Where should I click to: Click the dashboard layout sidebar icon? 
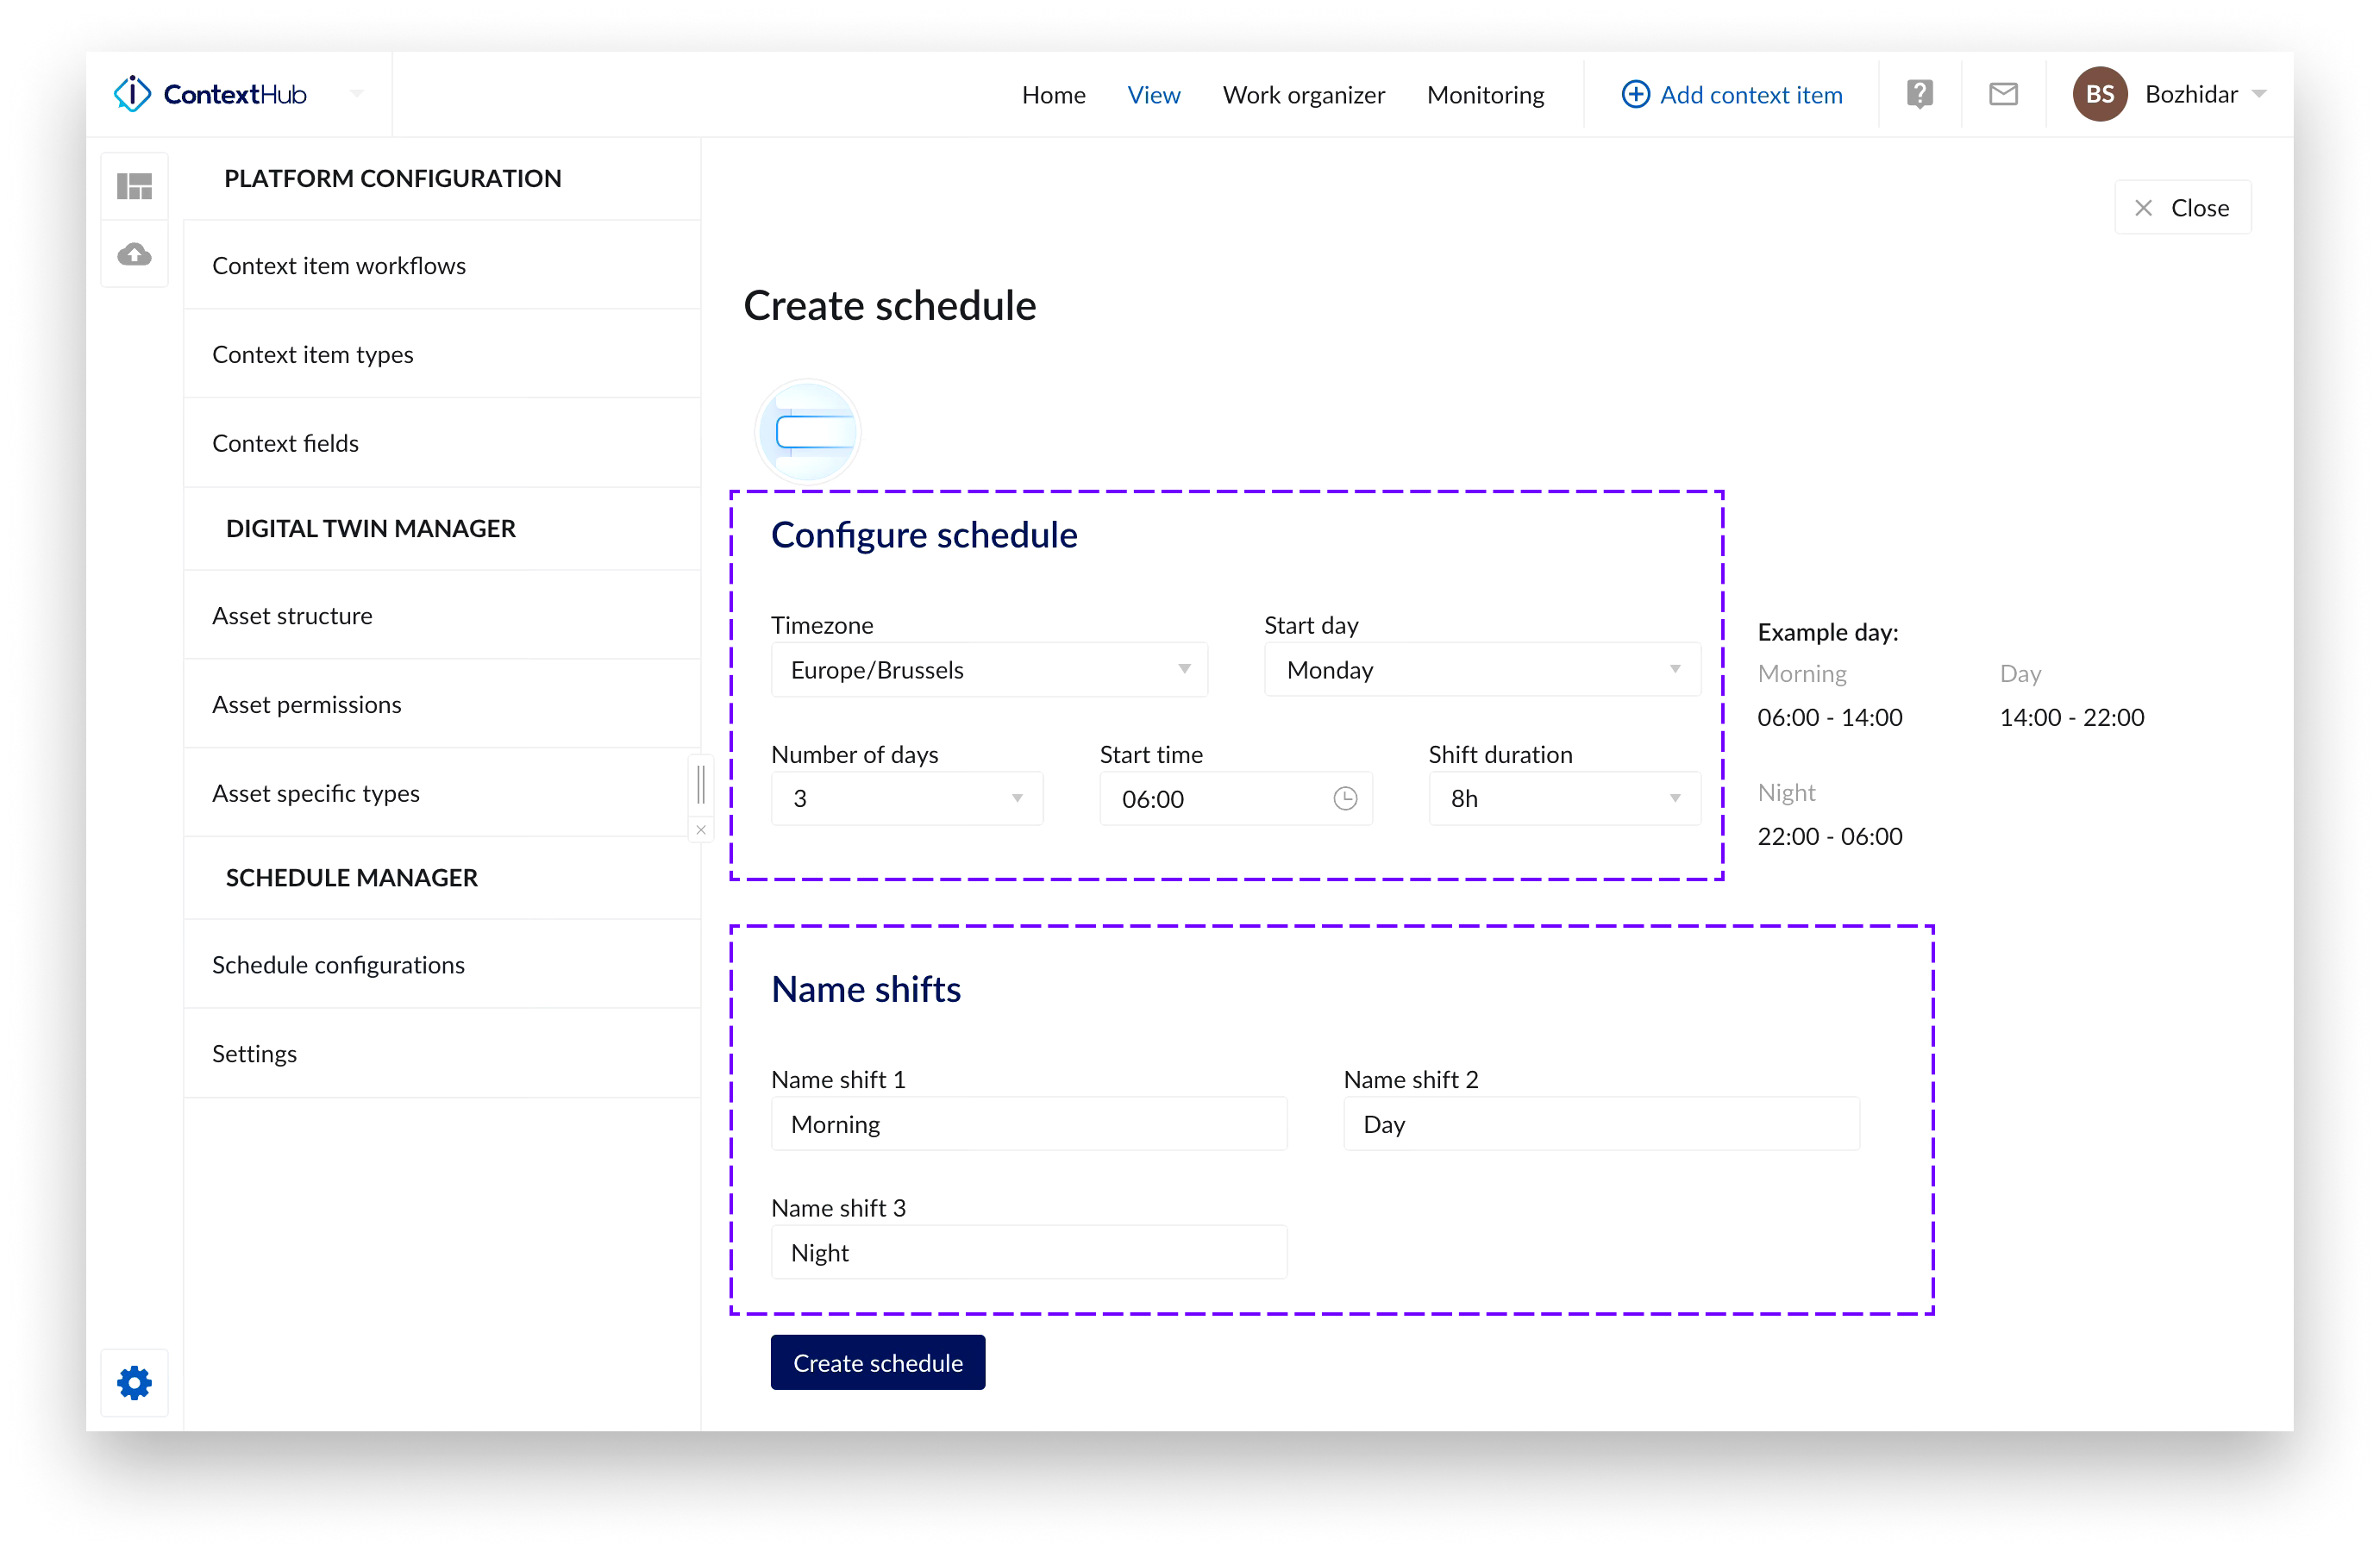point(134,186)
